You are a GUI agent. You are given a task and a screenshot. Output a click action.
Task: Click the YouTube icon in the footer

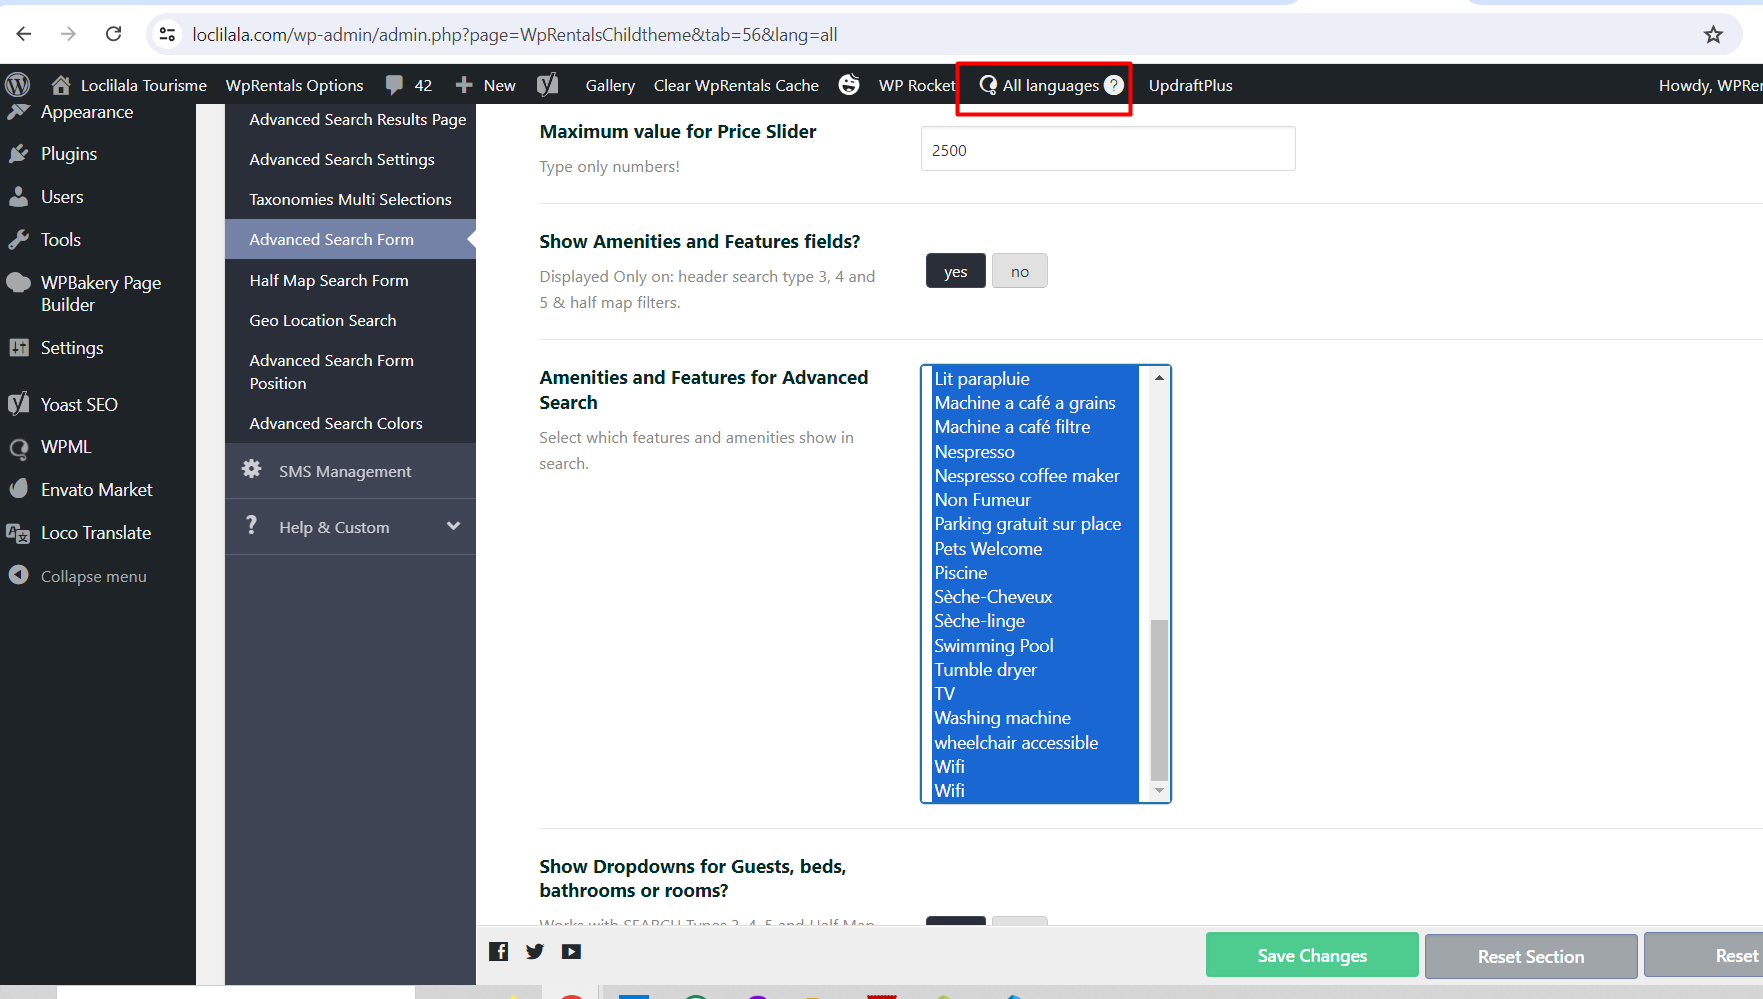click(x=571, y=952)
